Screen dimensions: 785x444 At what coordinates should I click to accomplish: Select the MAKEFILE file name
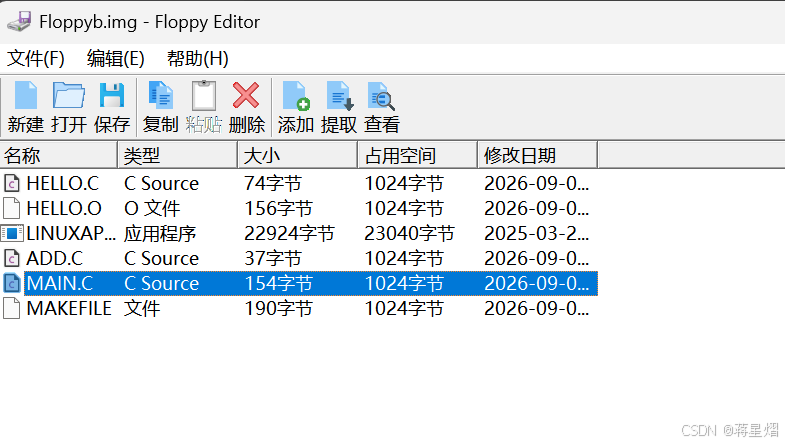[x=69, y=309]
